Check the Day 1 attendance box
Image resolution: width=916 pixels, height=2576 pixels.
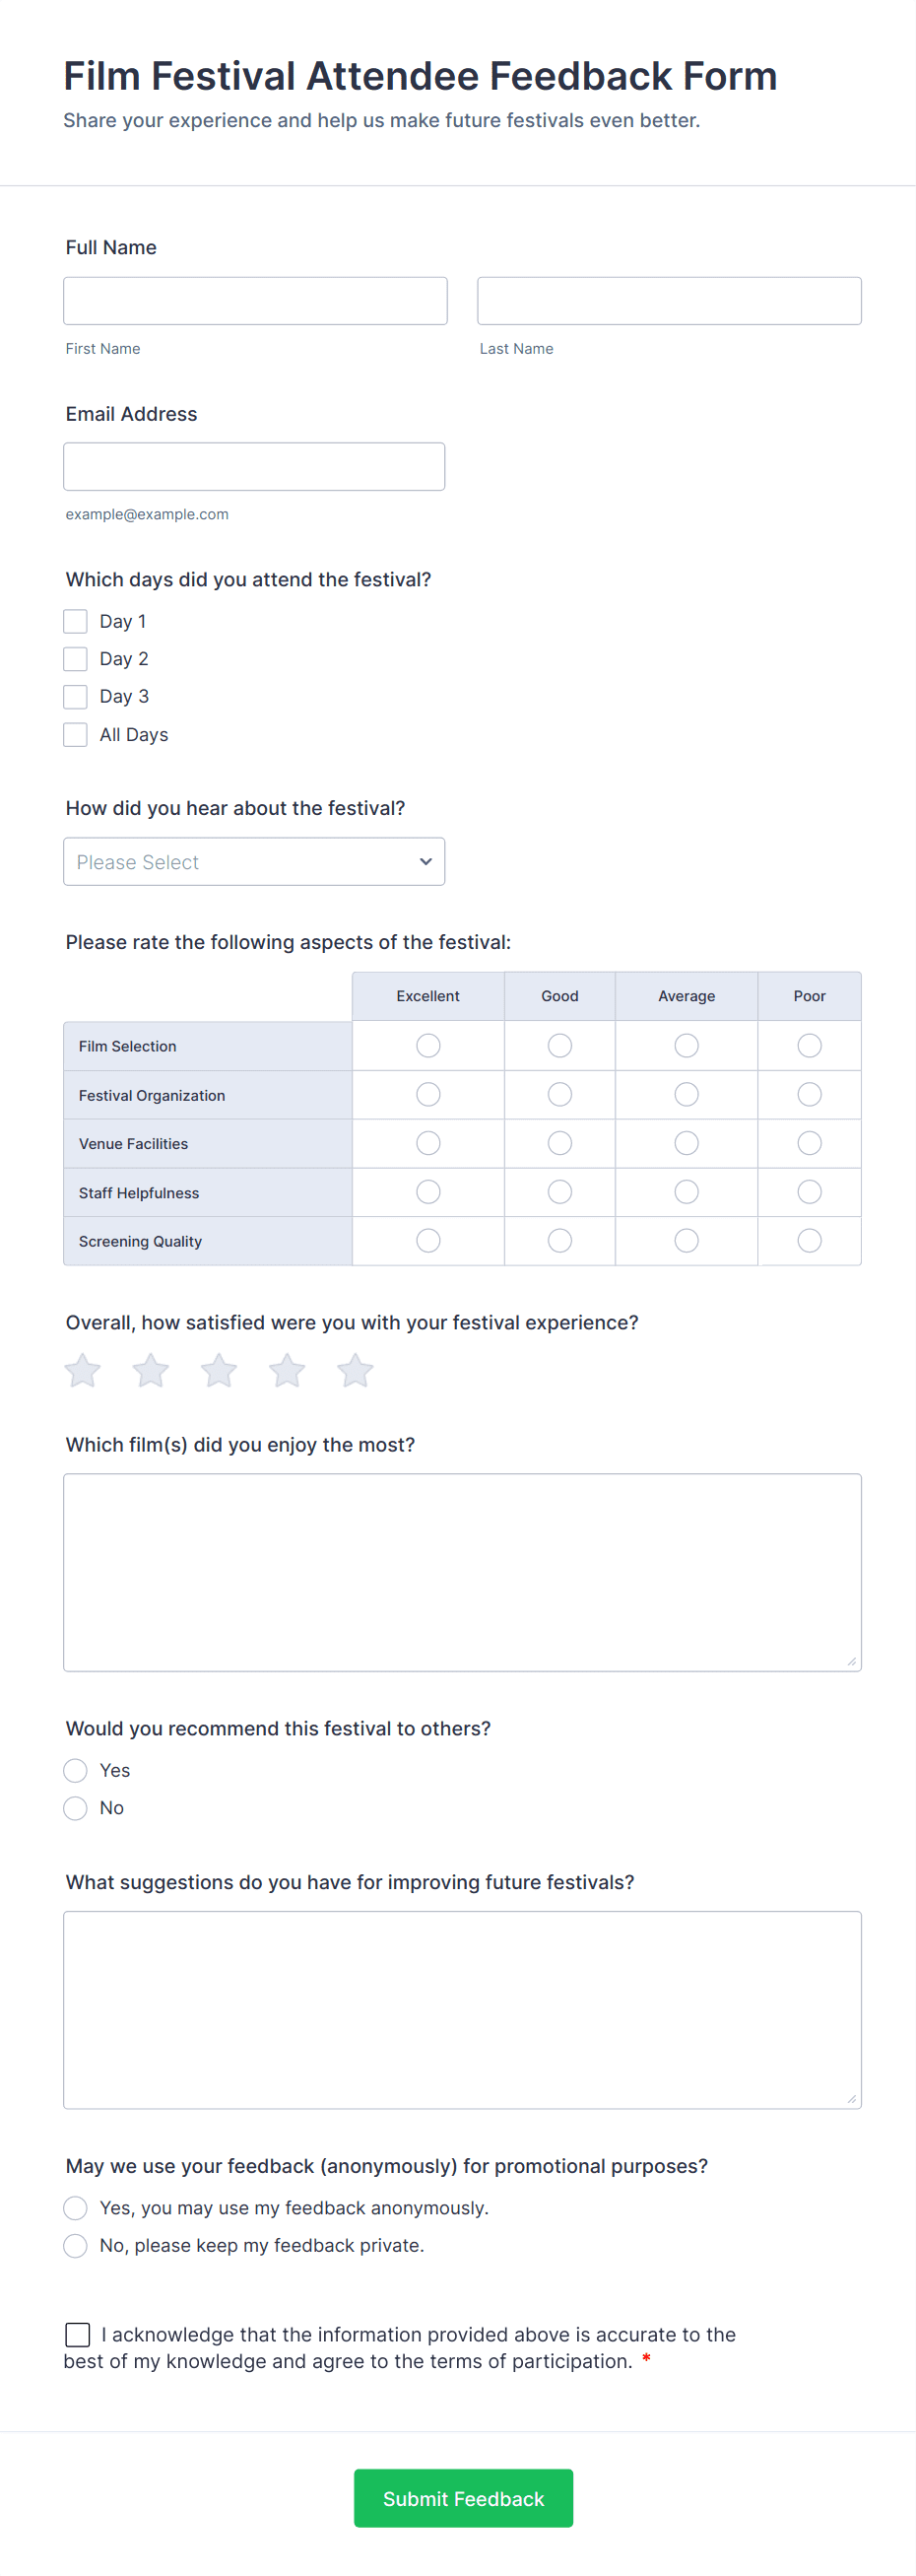point(76,622)
